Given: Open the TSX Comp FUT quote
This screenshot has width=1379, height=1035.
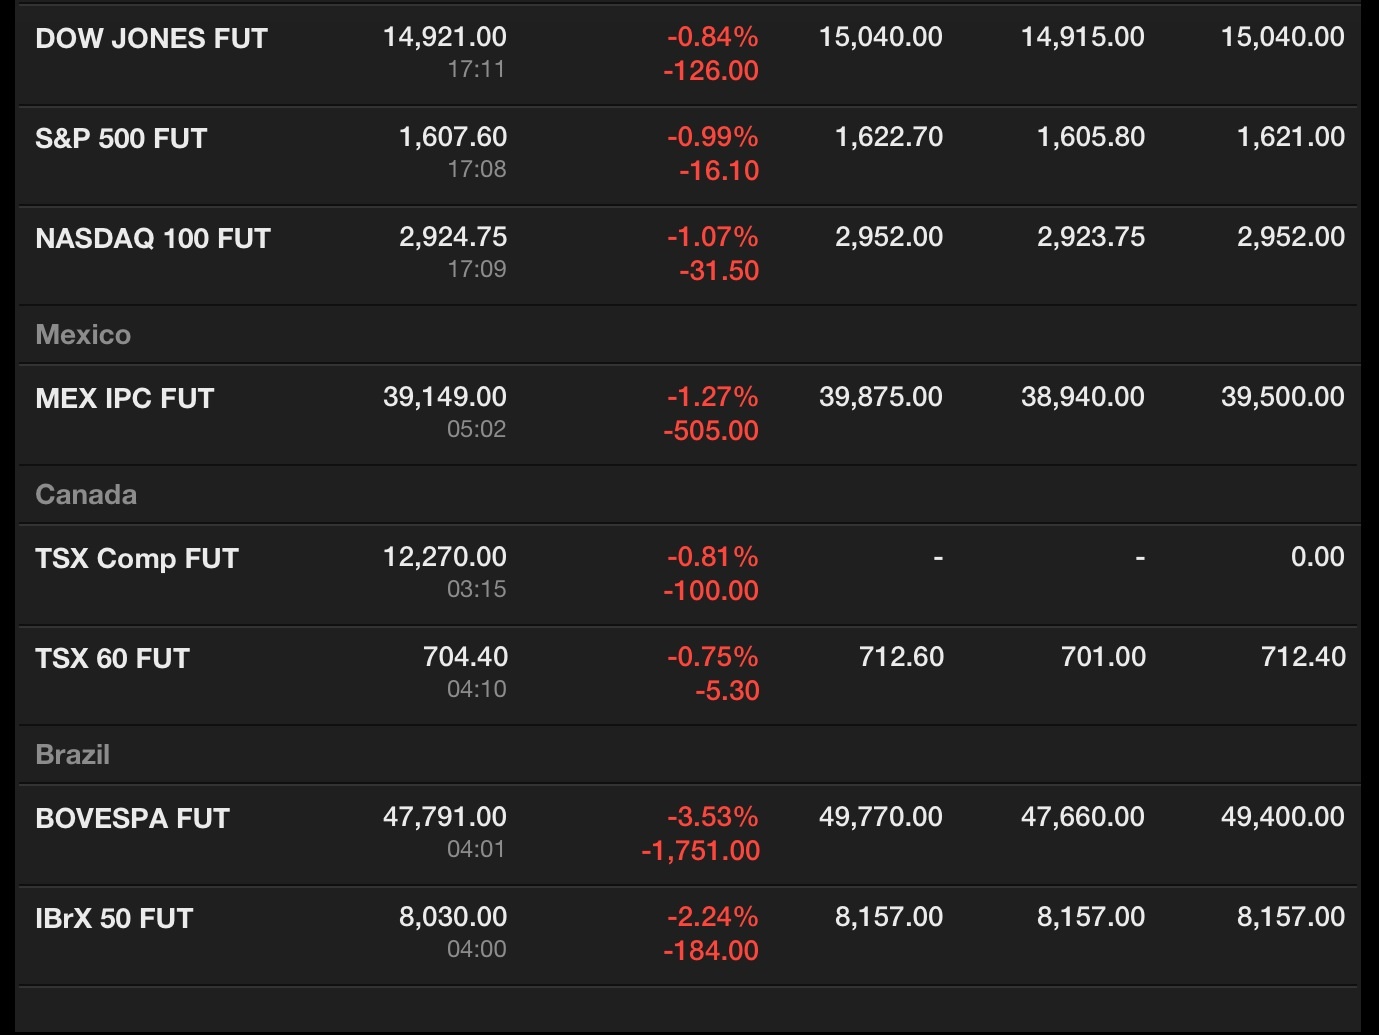Looking at the screenshot, I should (137, 559).
